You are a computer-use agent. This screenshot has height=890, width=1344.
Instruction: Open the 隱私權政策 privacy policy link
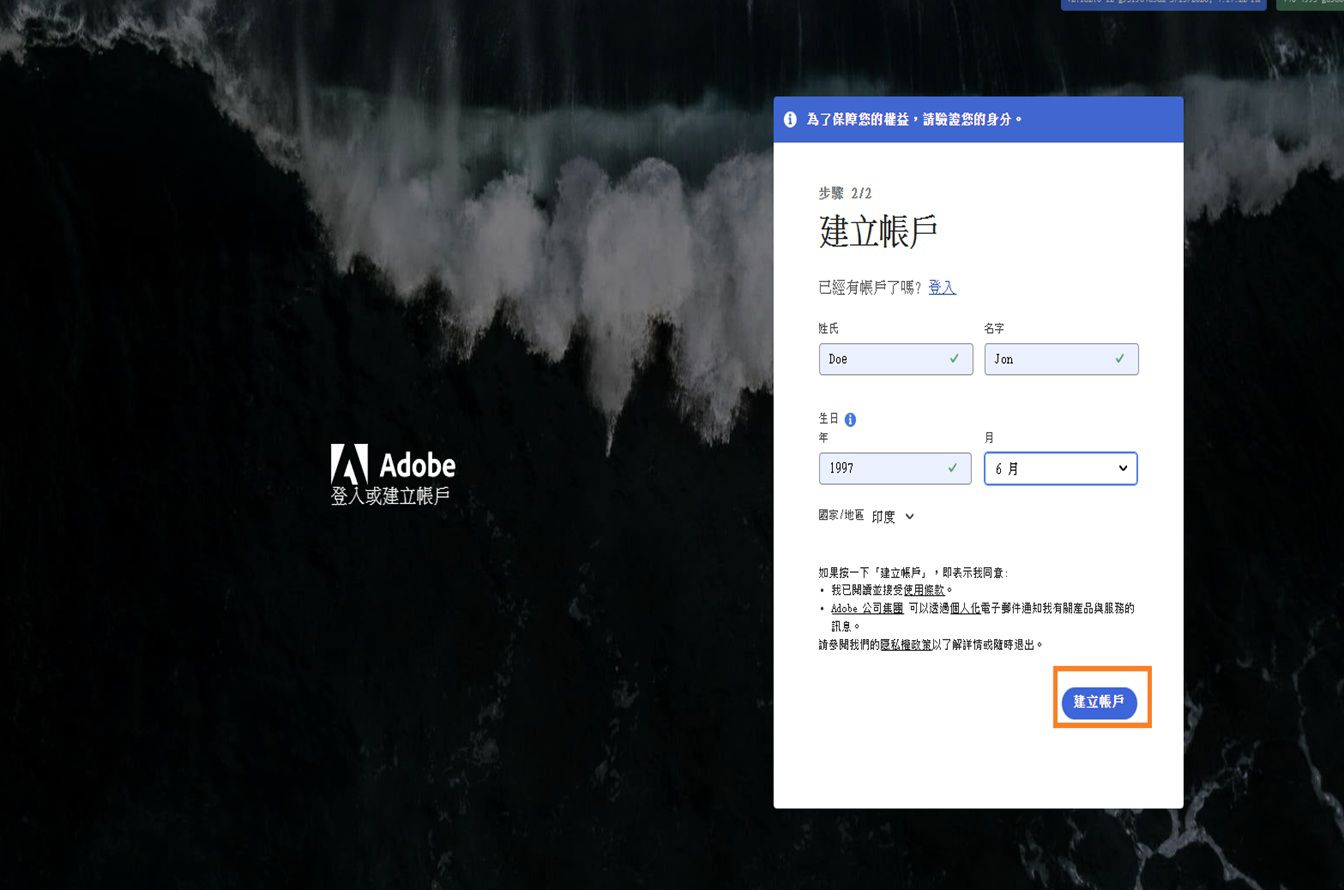906,644
